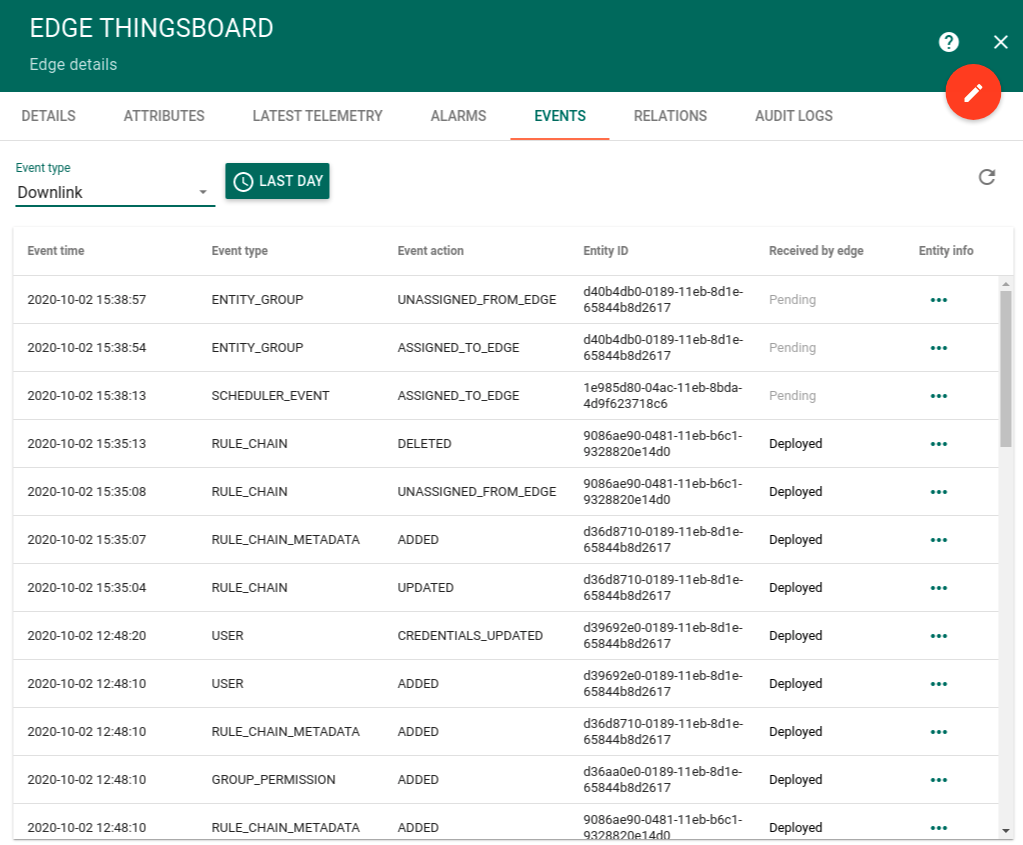Show entity info for SCHEDULER_EVENT row
1023x845 pixels.
point(938,396)
